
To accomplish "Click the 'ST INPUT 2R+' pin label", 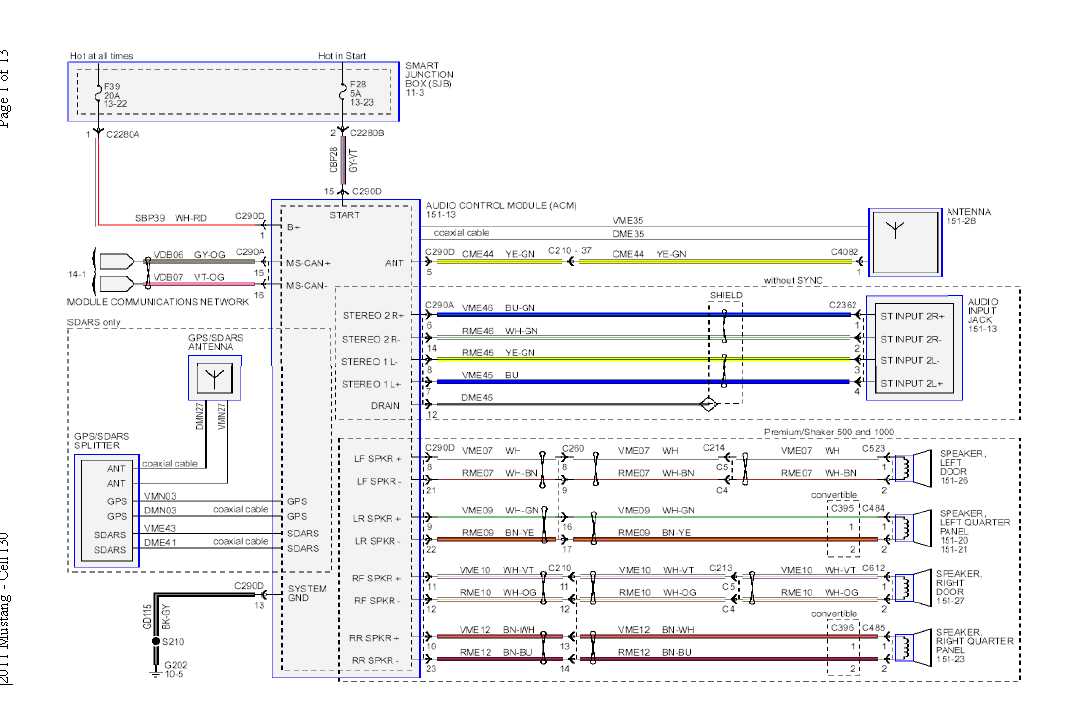I will point(912,317).
